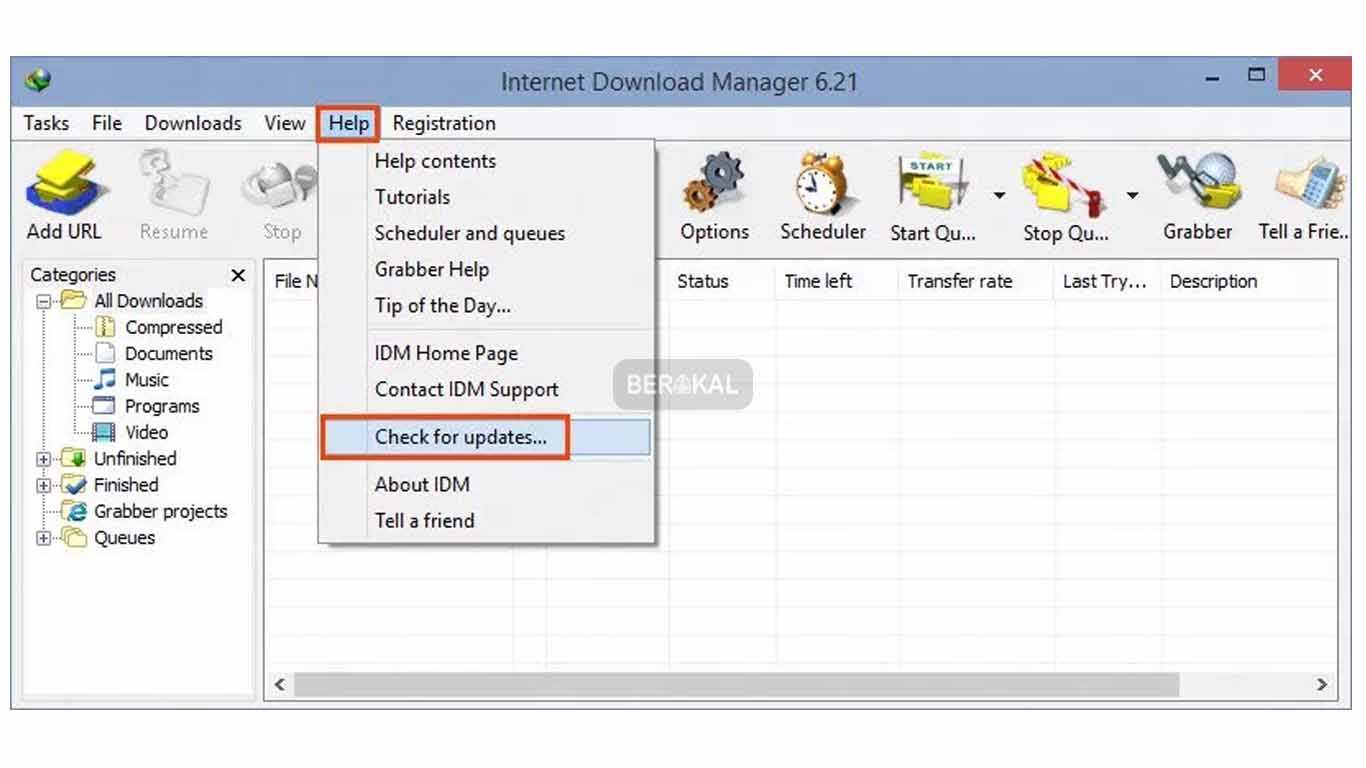Screen dimensions: 1366x768
Task: Open Start Queue dropdown arrow
Action: [999, 195]
